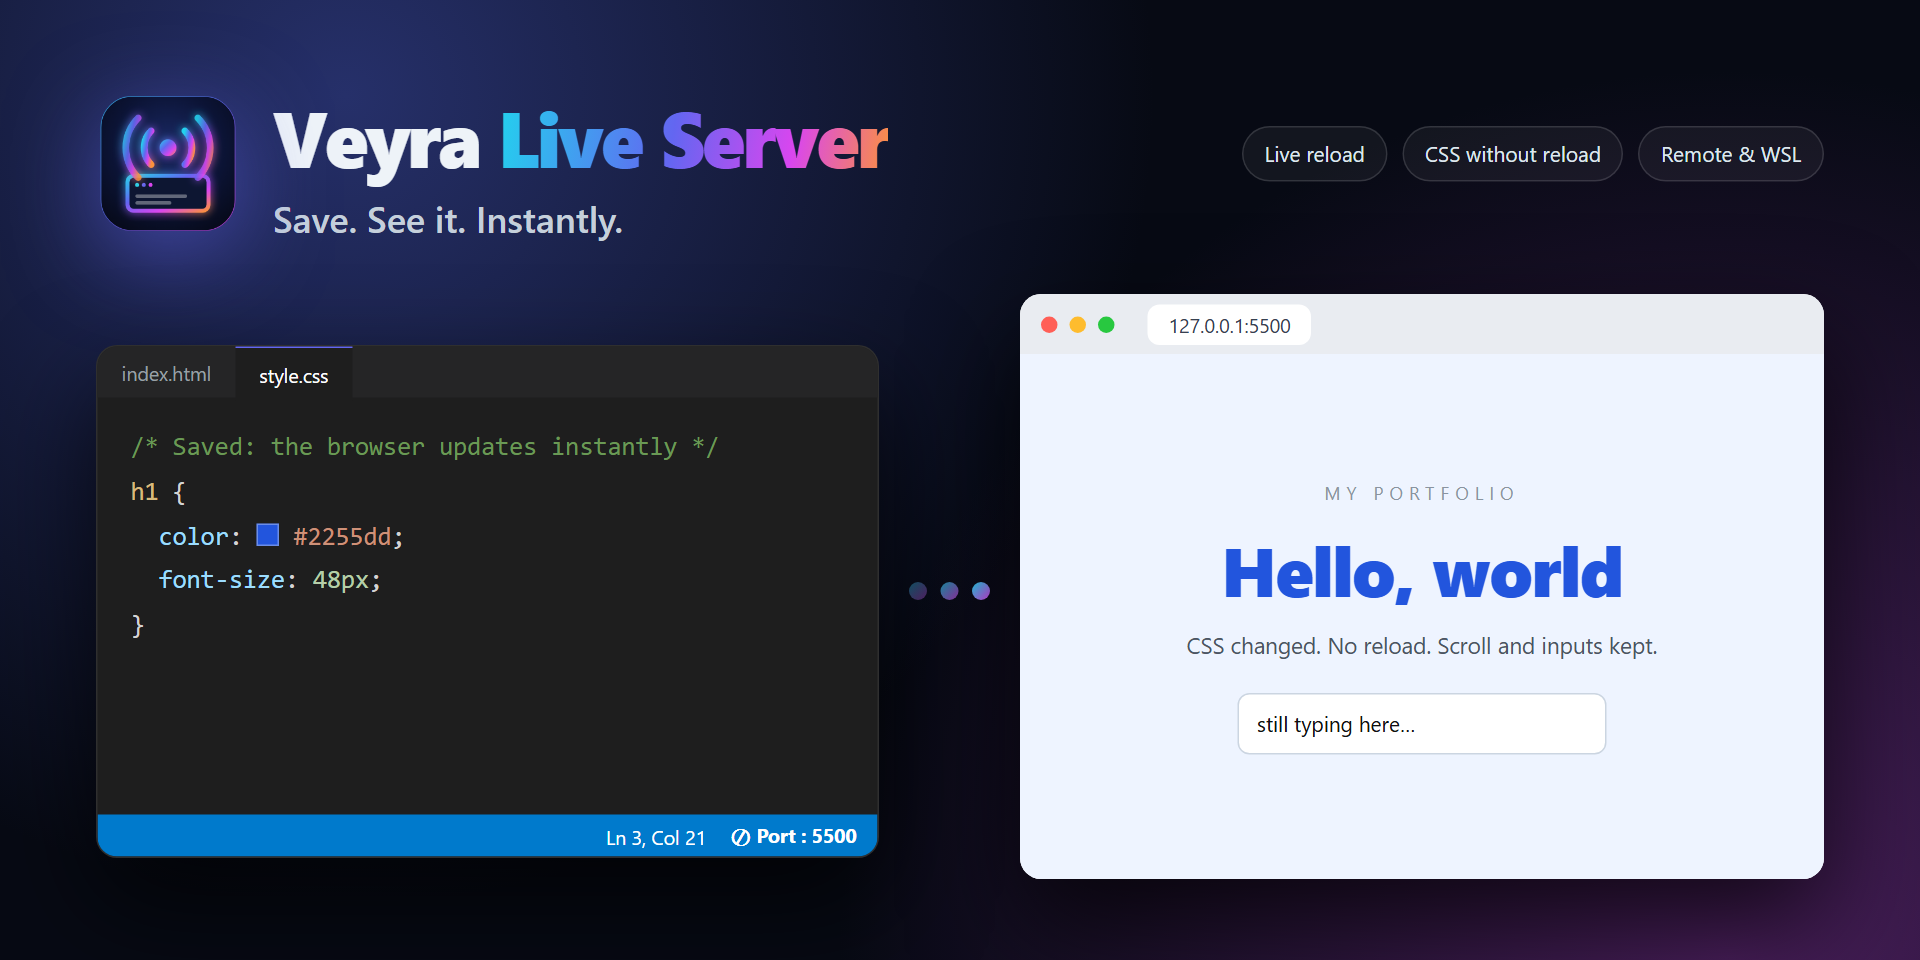
Task: Click the MY PORTFOLIO label
Action: tap(1421, 494)
